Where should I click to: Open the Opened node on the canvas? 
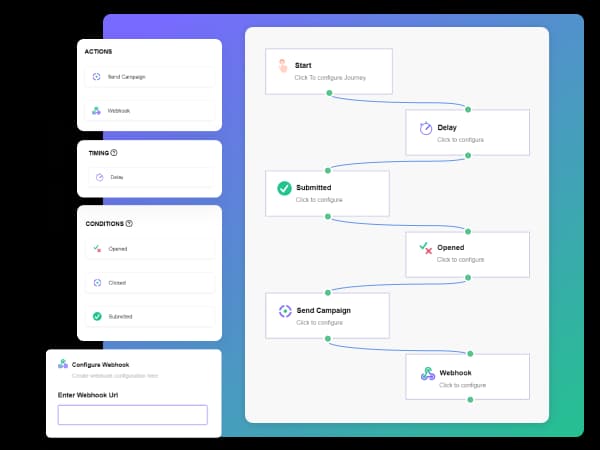467,253
